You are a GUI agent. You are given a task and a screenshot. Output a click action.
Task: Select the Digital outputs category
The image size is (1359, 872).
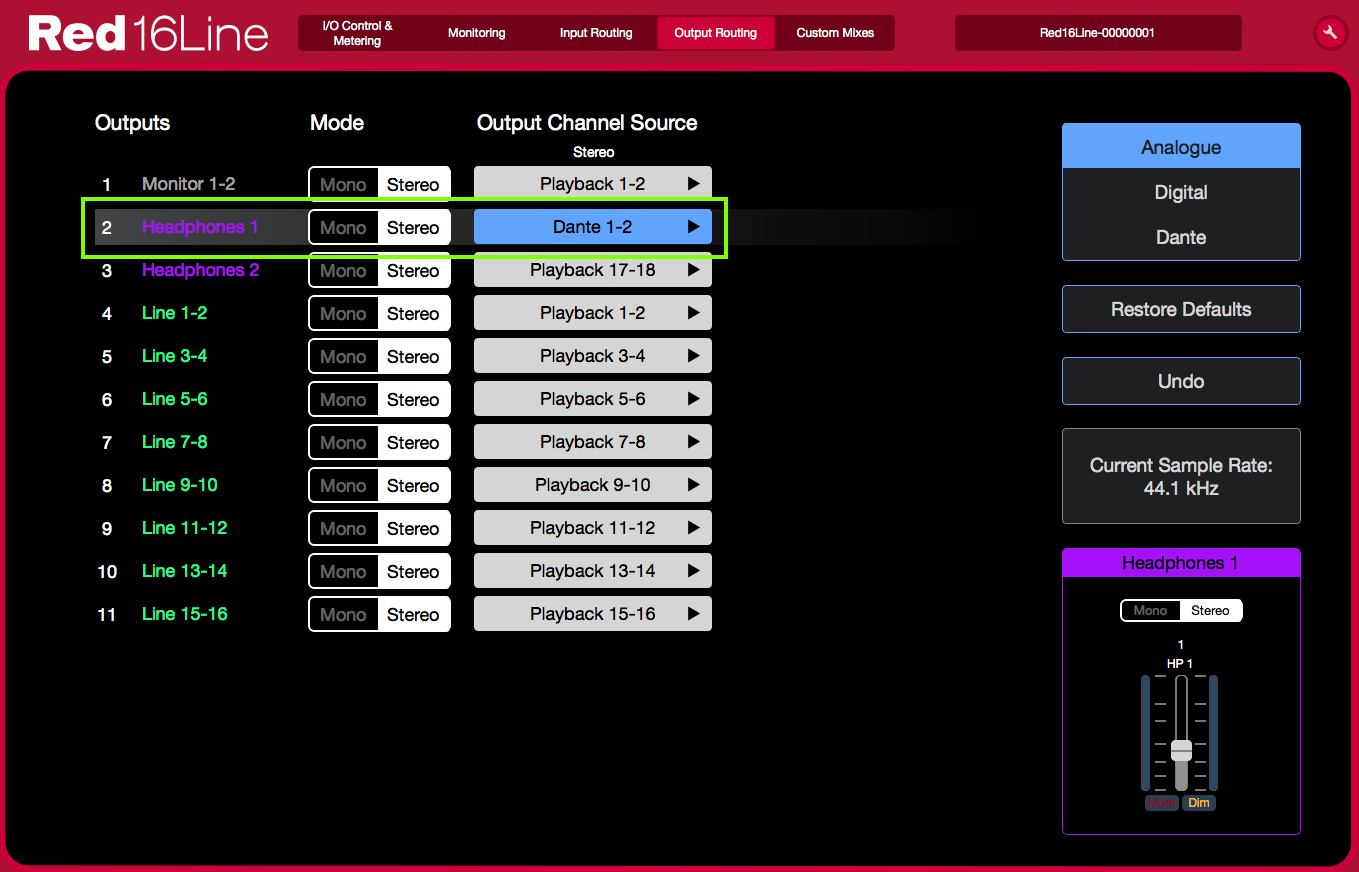point(1181,192)
